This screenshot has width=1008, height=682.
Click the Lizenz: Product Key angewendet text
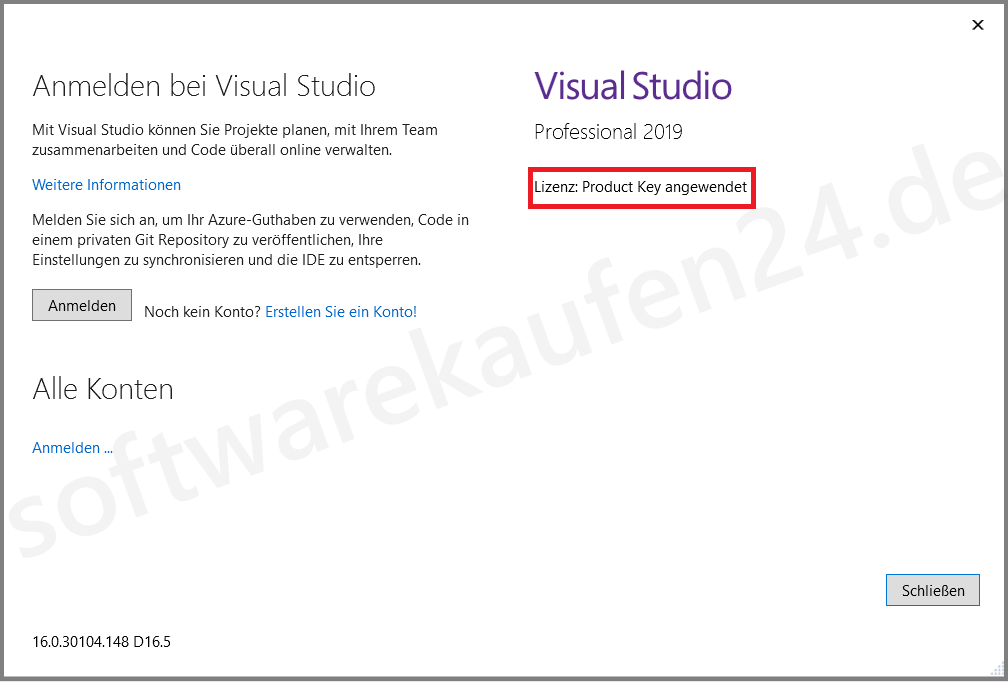641,187
